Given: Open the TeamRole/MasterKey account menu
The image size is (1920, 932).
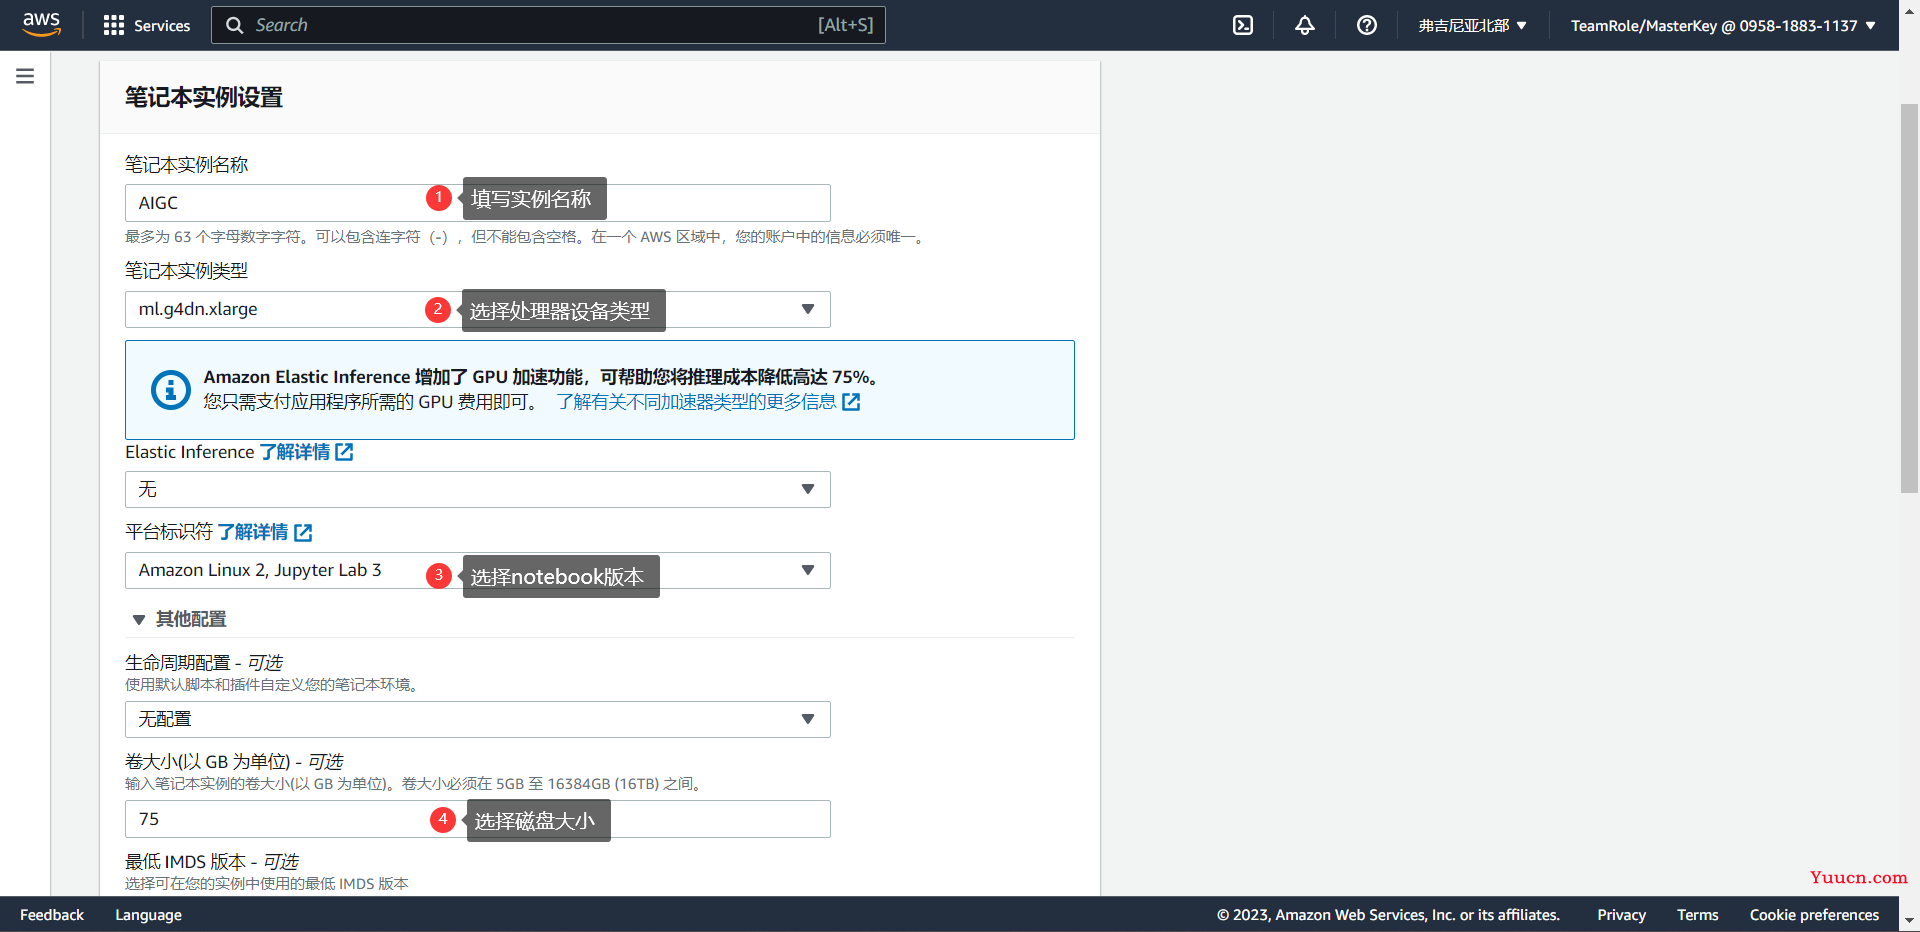Looking at the screenshot, I should 1722,25.
